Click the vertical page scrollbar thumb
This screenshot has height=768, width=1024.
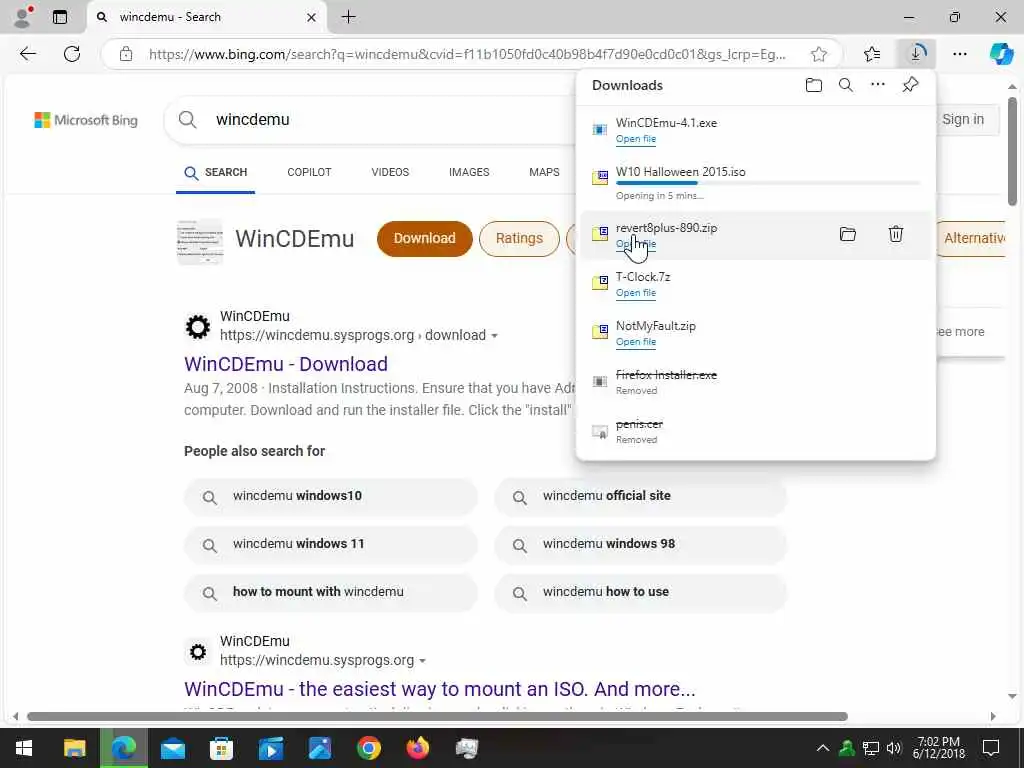point(1012,151)
